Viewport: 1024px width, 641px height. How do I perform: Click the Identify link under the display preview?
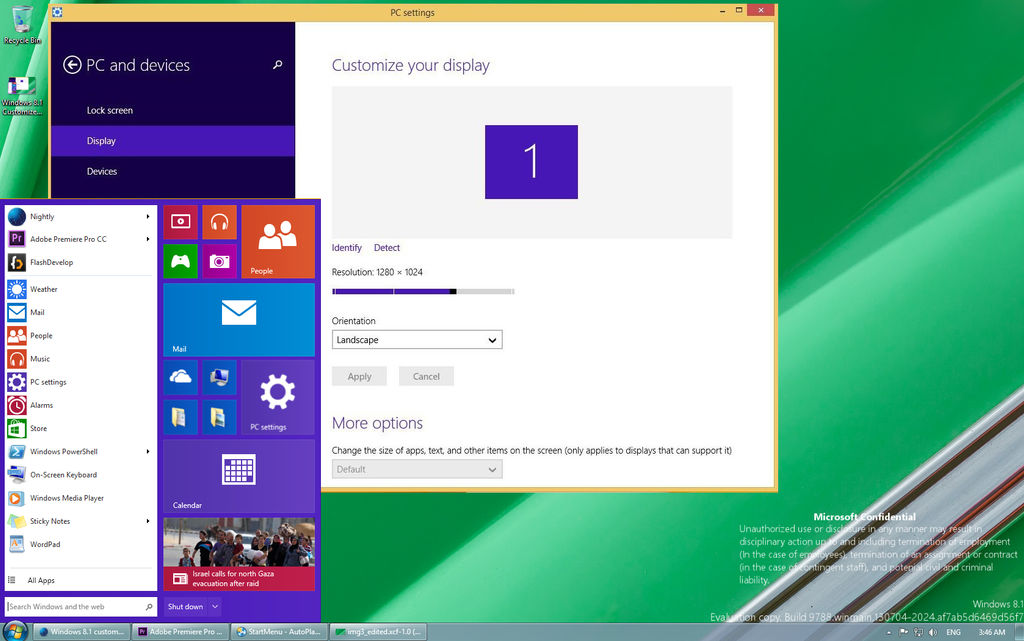click(x=347, y=247)
